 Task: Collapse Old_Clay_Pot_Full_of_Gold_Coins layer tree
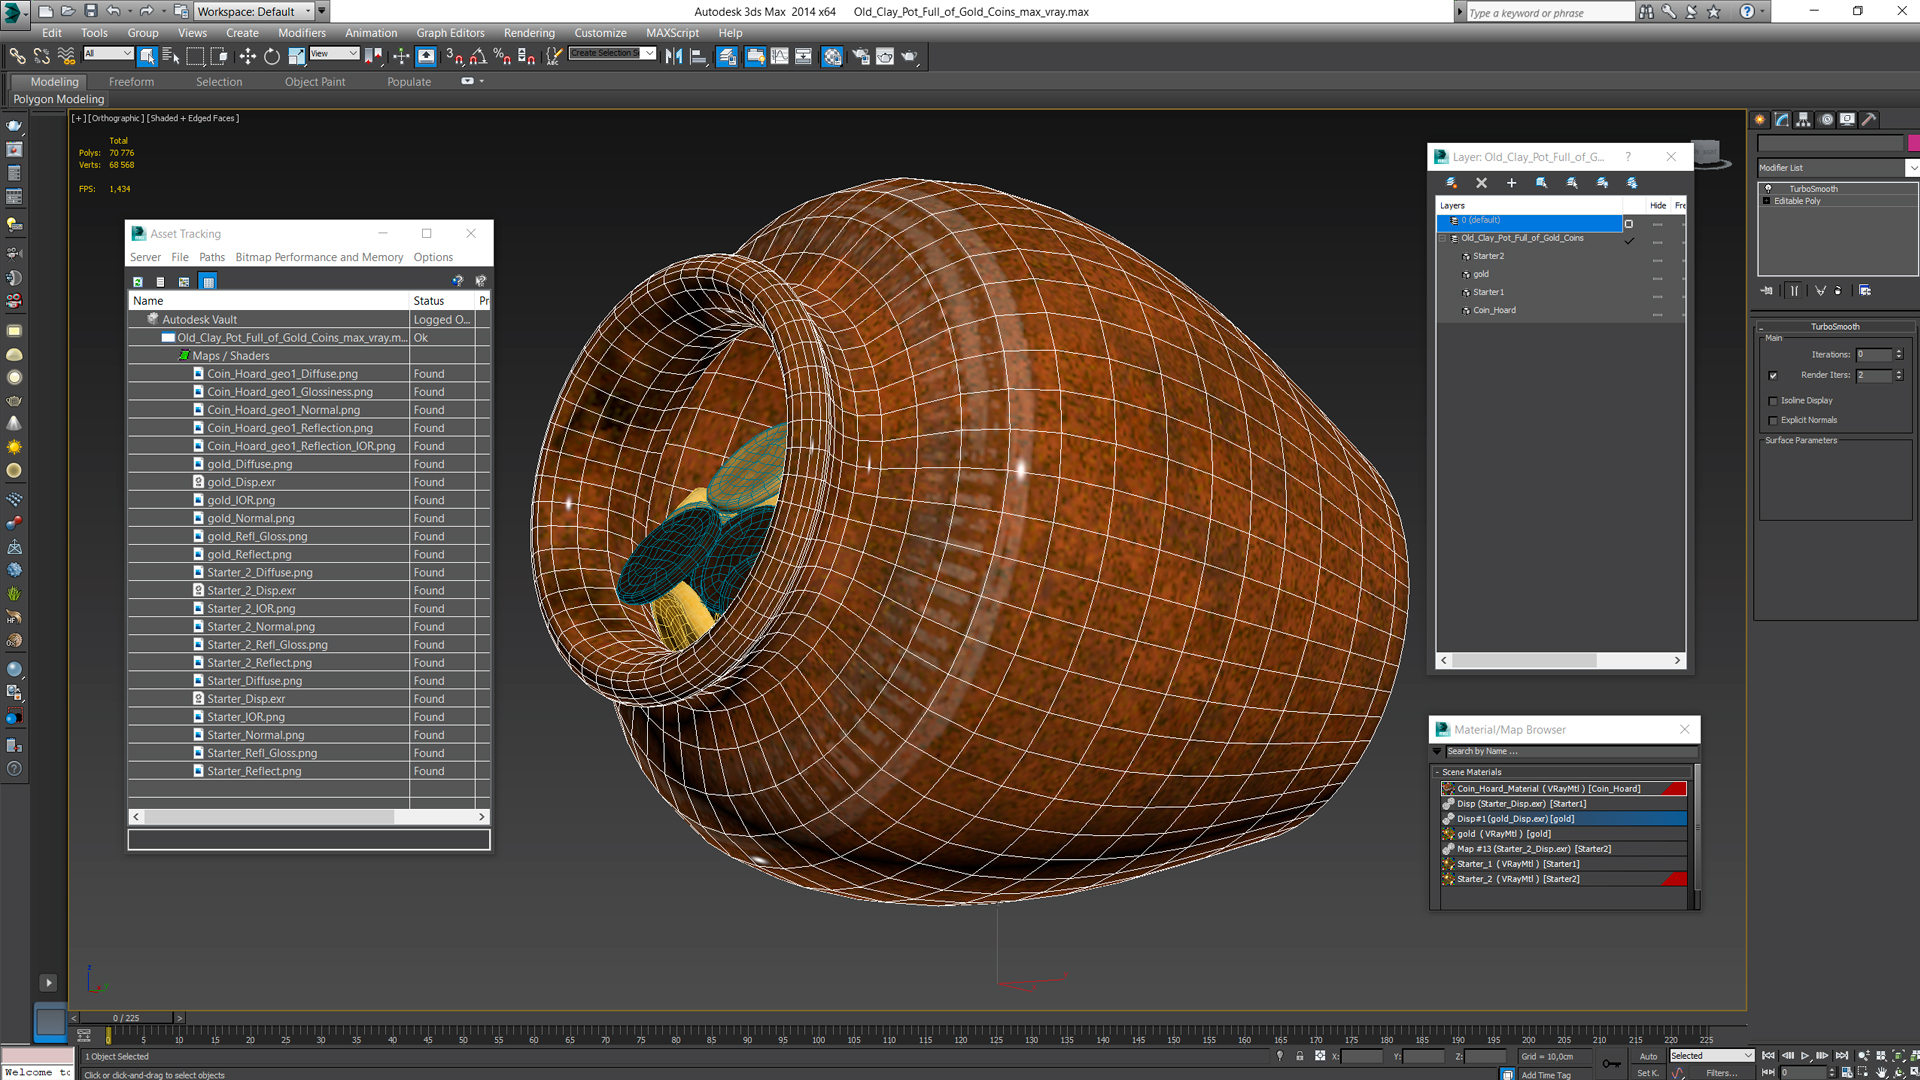[x=1443, y=239]
